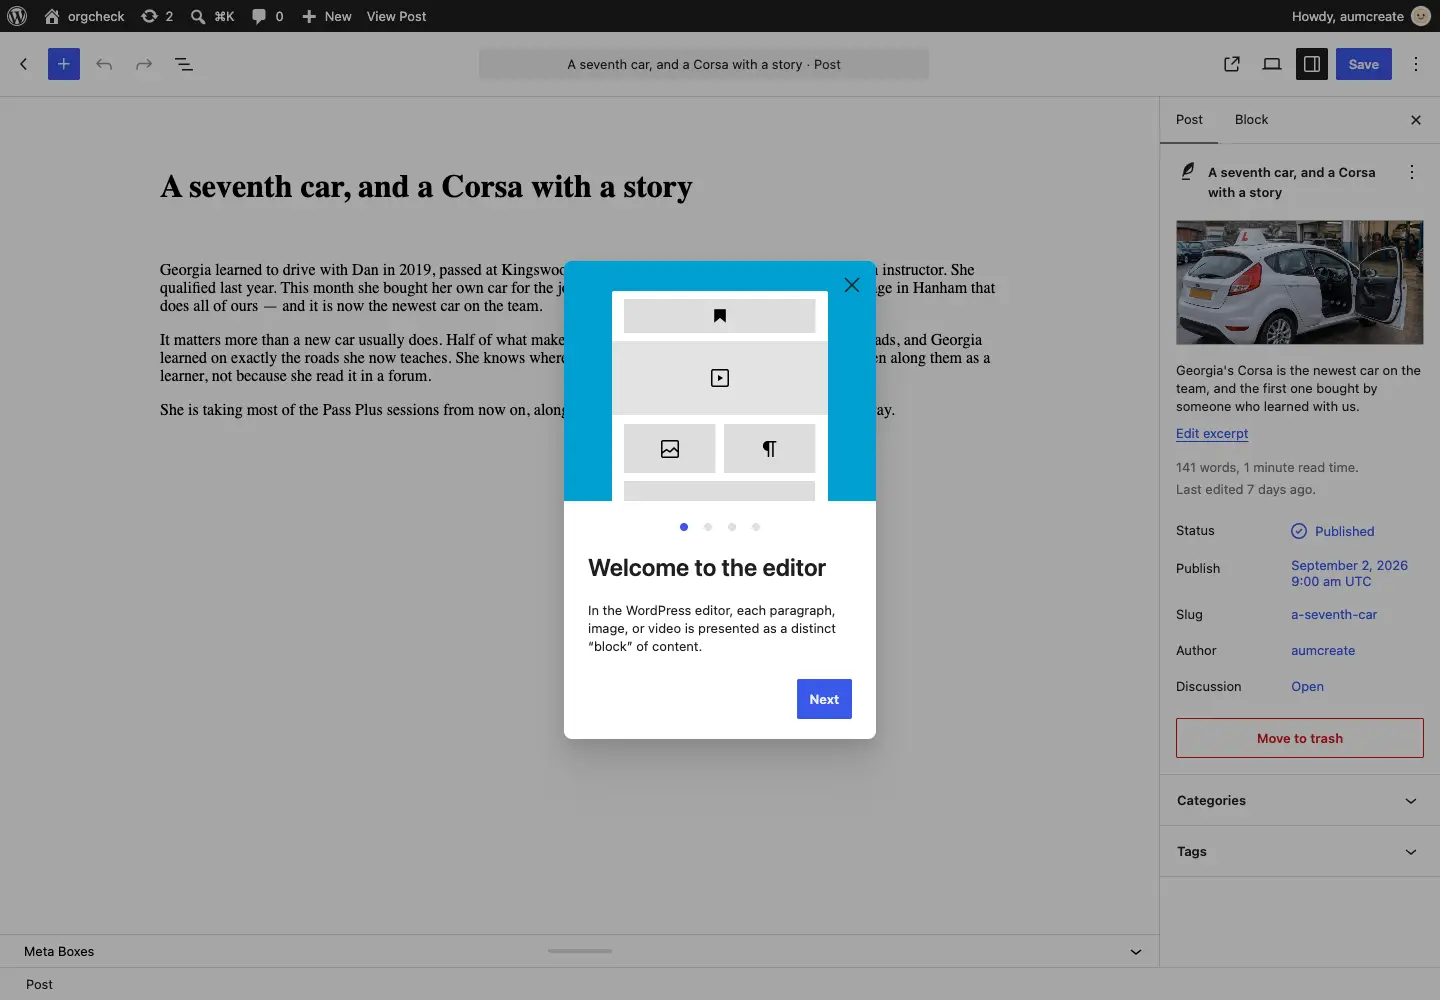Open the device preview options
Screen dimensions: 1440x1000
(x=1272, y=64)
